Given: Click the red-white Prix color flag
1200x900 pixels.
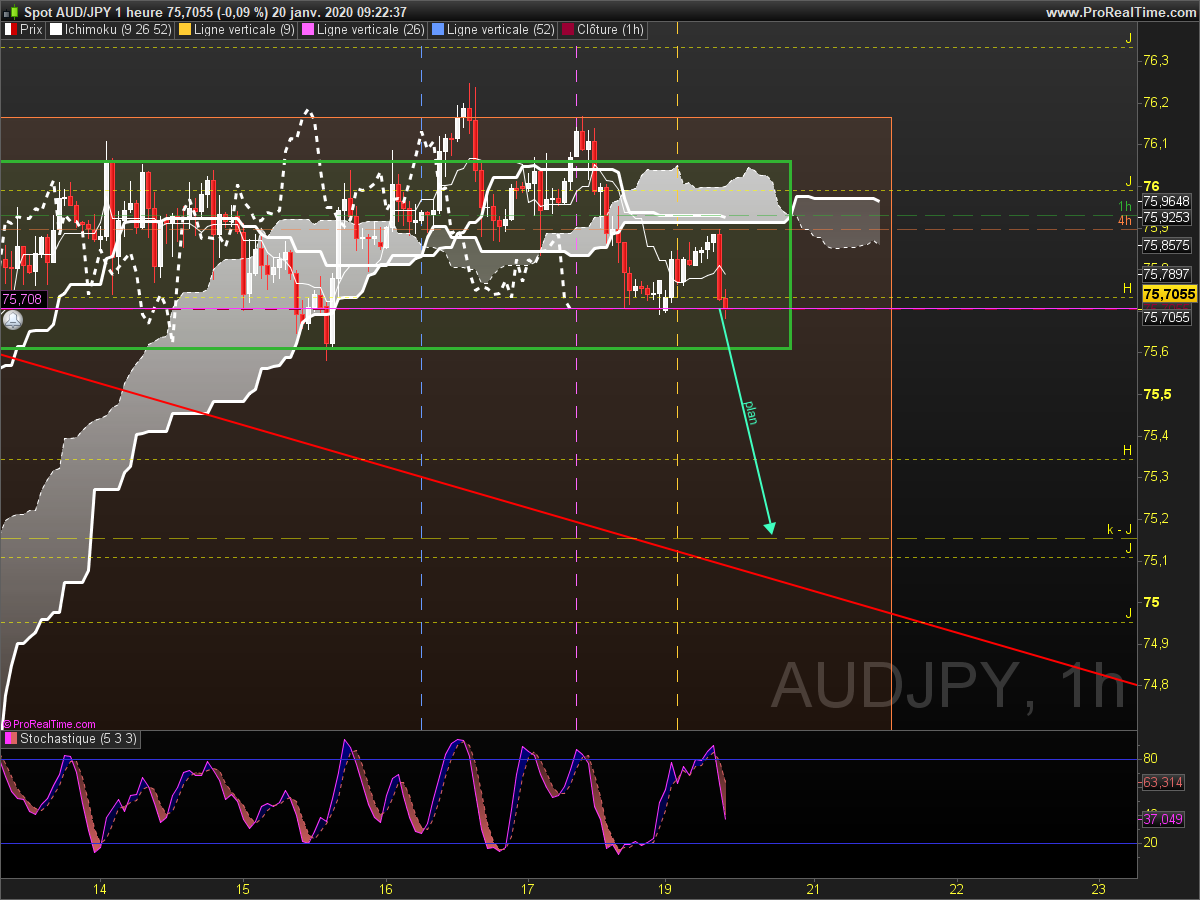Looking at the screenshot, I should point(10,30).
